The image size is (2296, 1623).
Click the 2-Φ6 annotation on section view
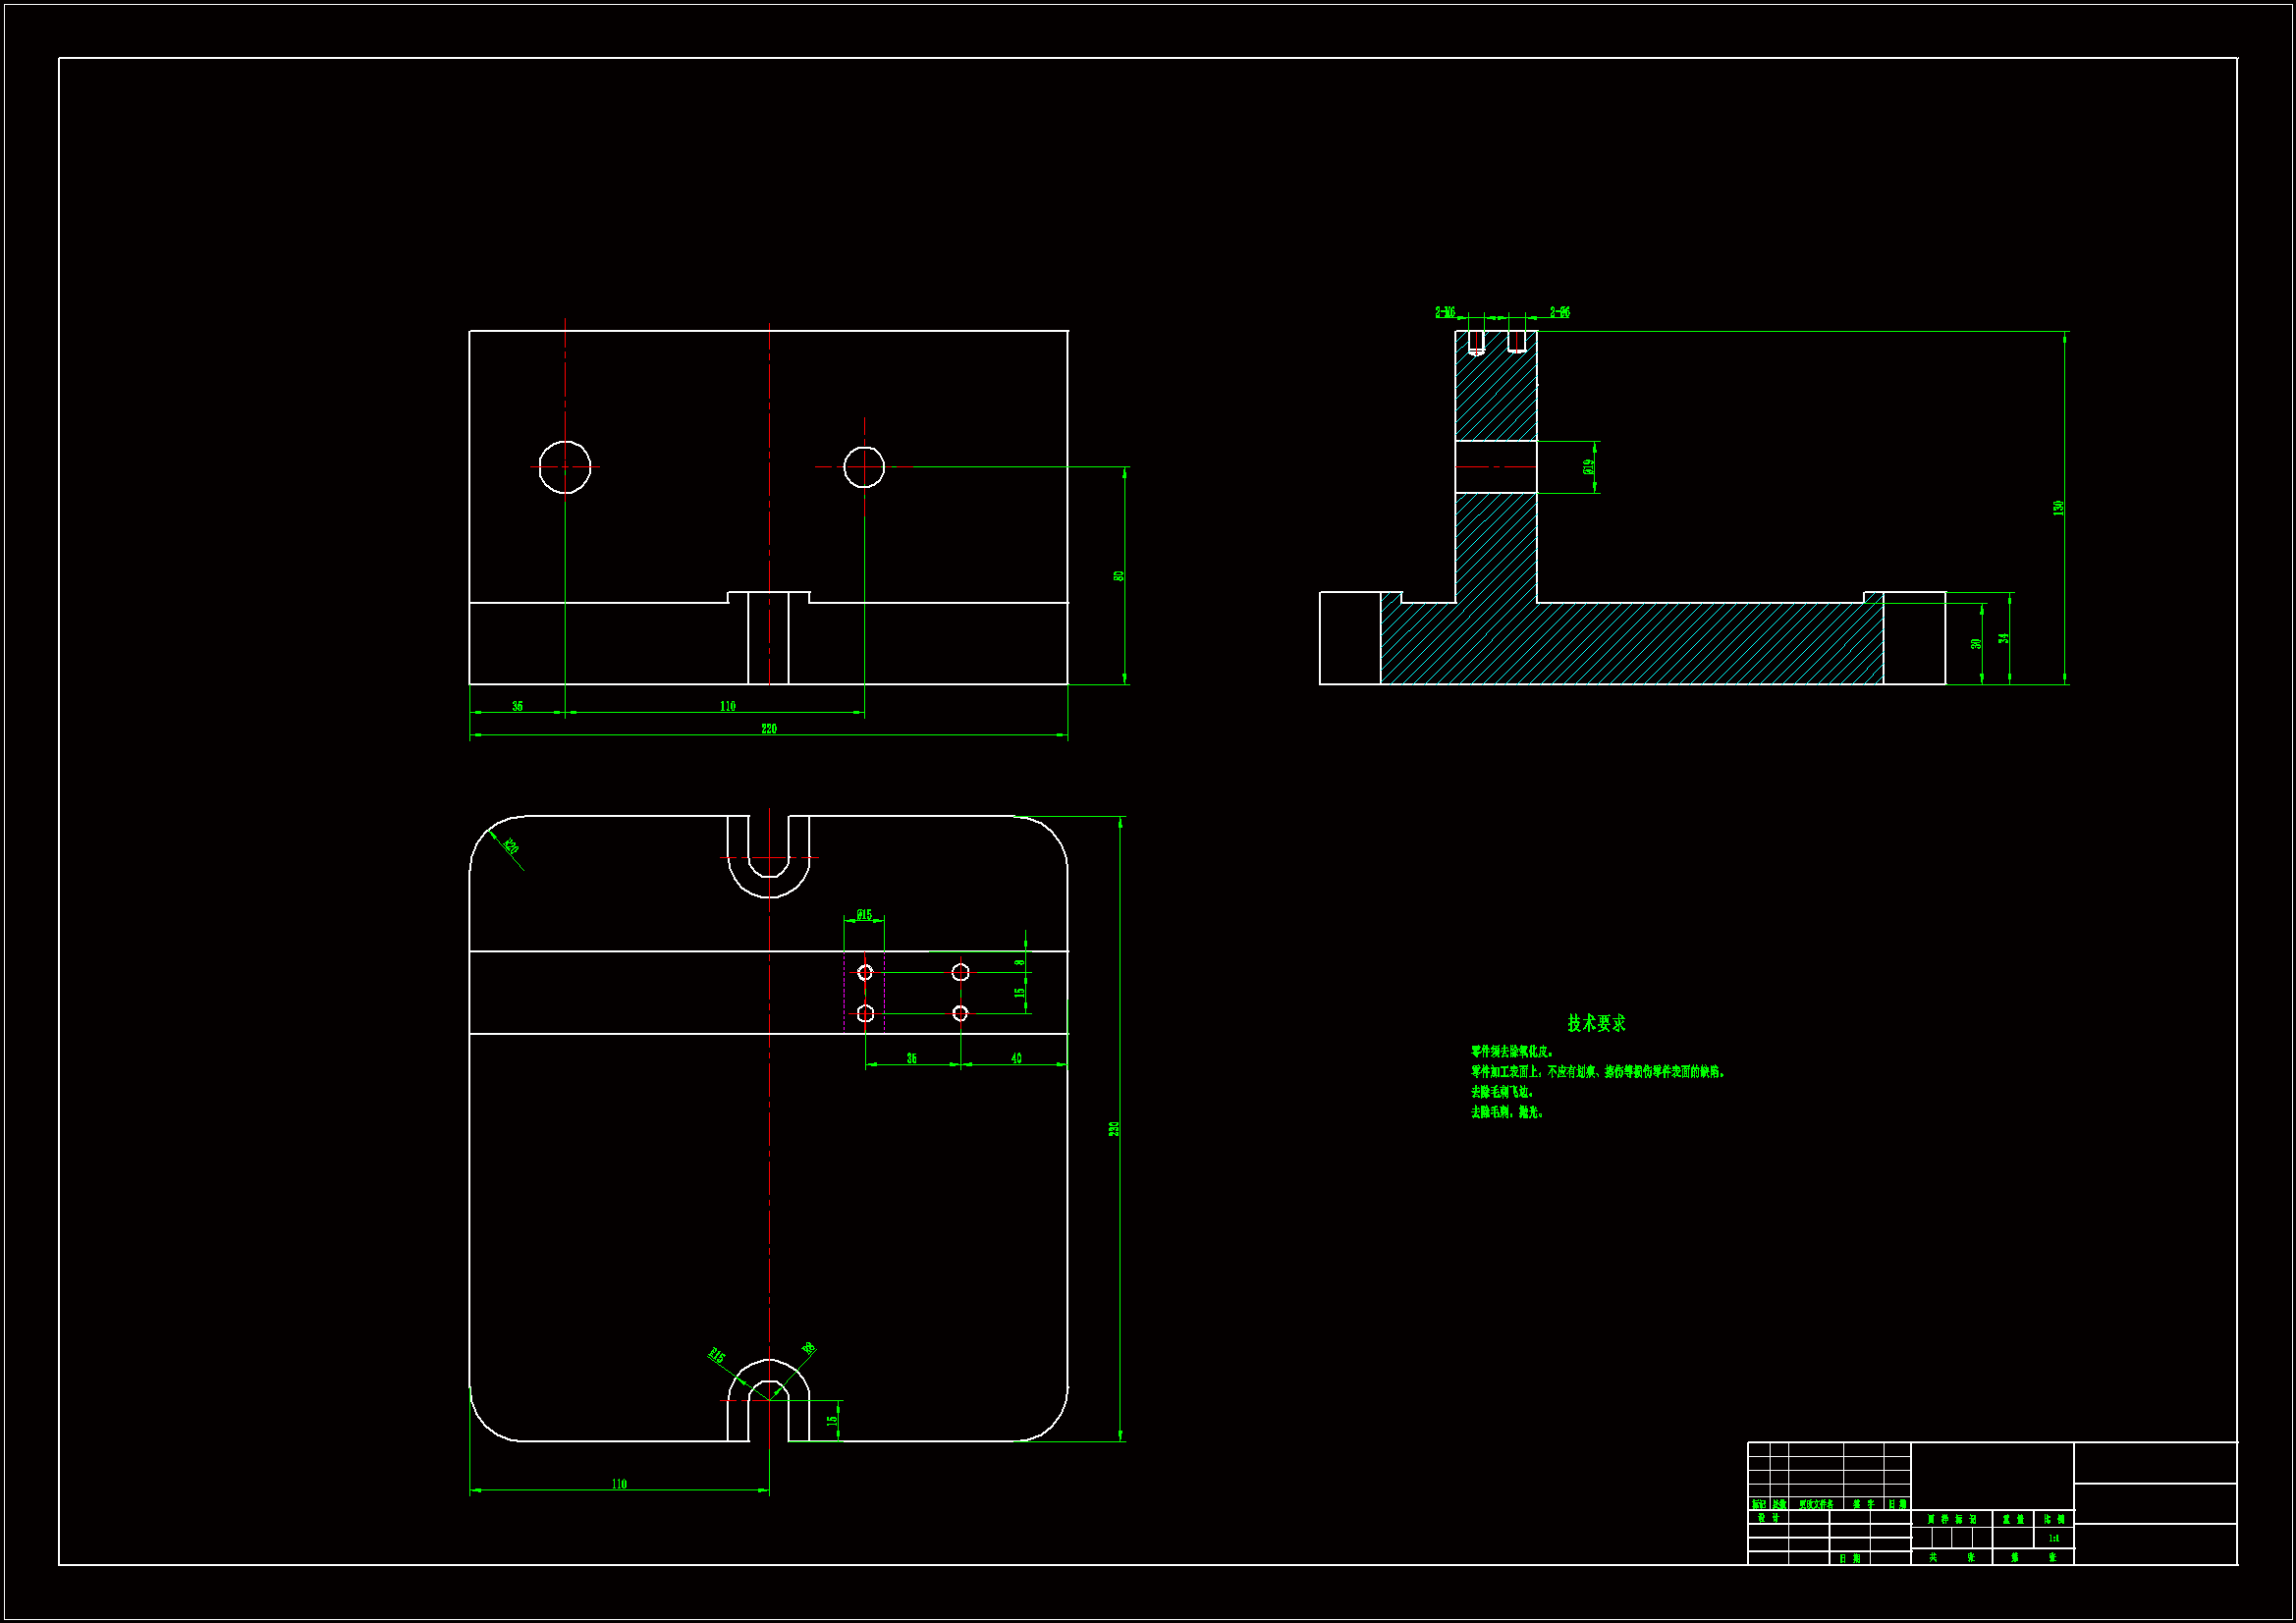(1559, 312)
